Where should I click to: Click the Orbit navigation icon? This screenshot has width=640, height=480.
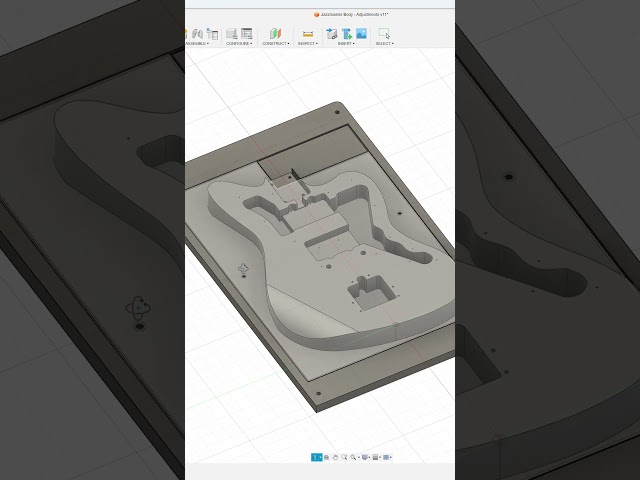pos(316,457)
